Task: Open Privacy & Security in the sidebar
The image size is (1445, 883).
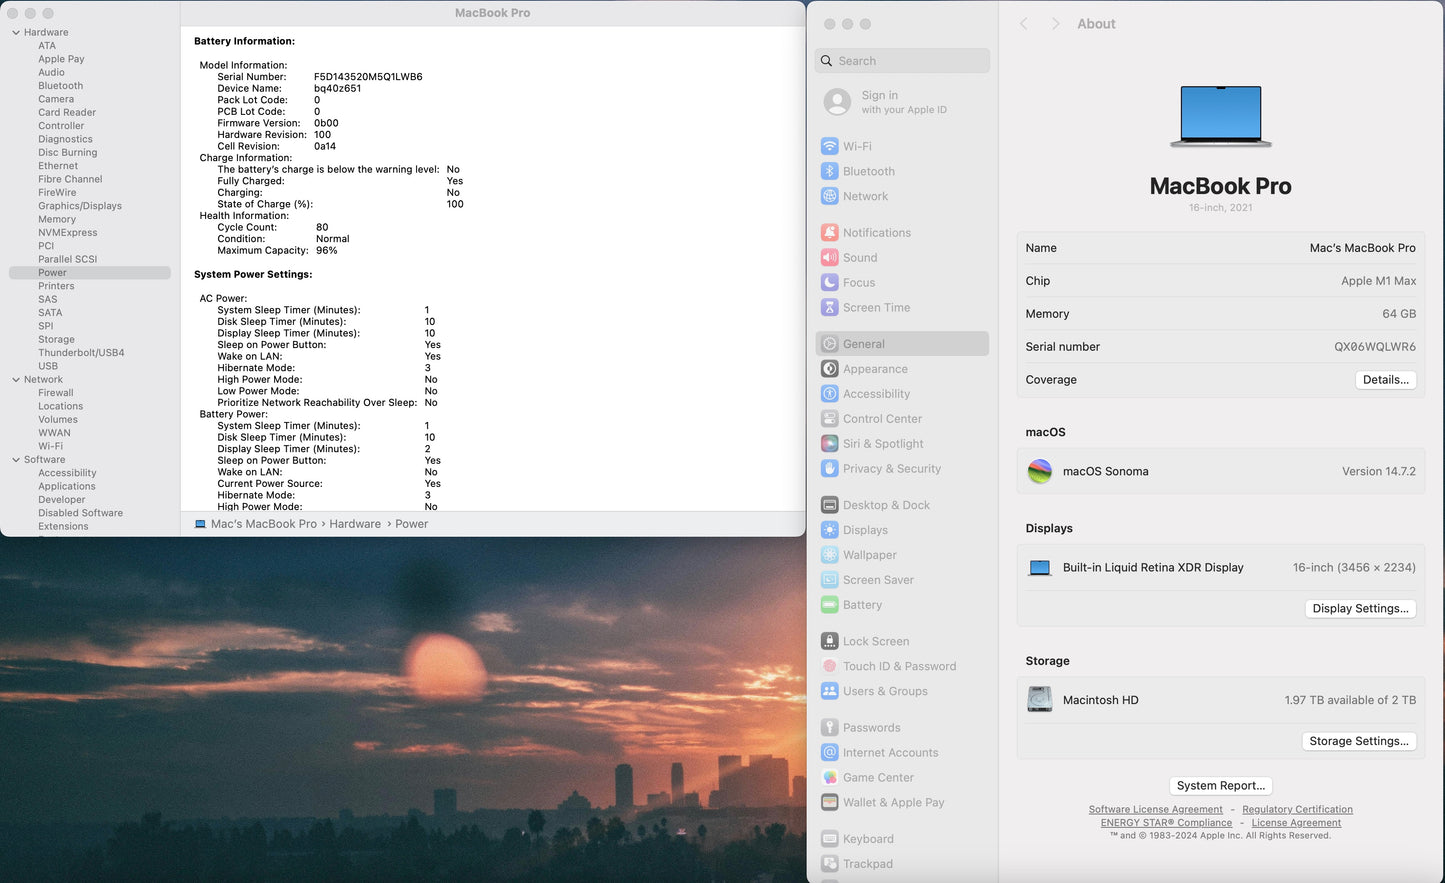Action: (891, 469)
